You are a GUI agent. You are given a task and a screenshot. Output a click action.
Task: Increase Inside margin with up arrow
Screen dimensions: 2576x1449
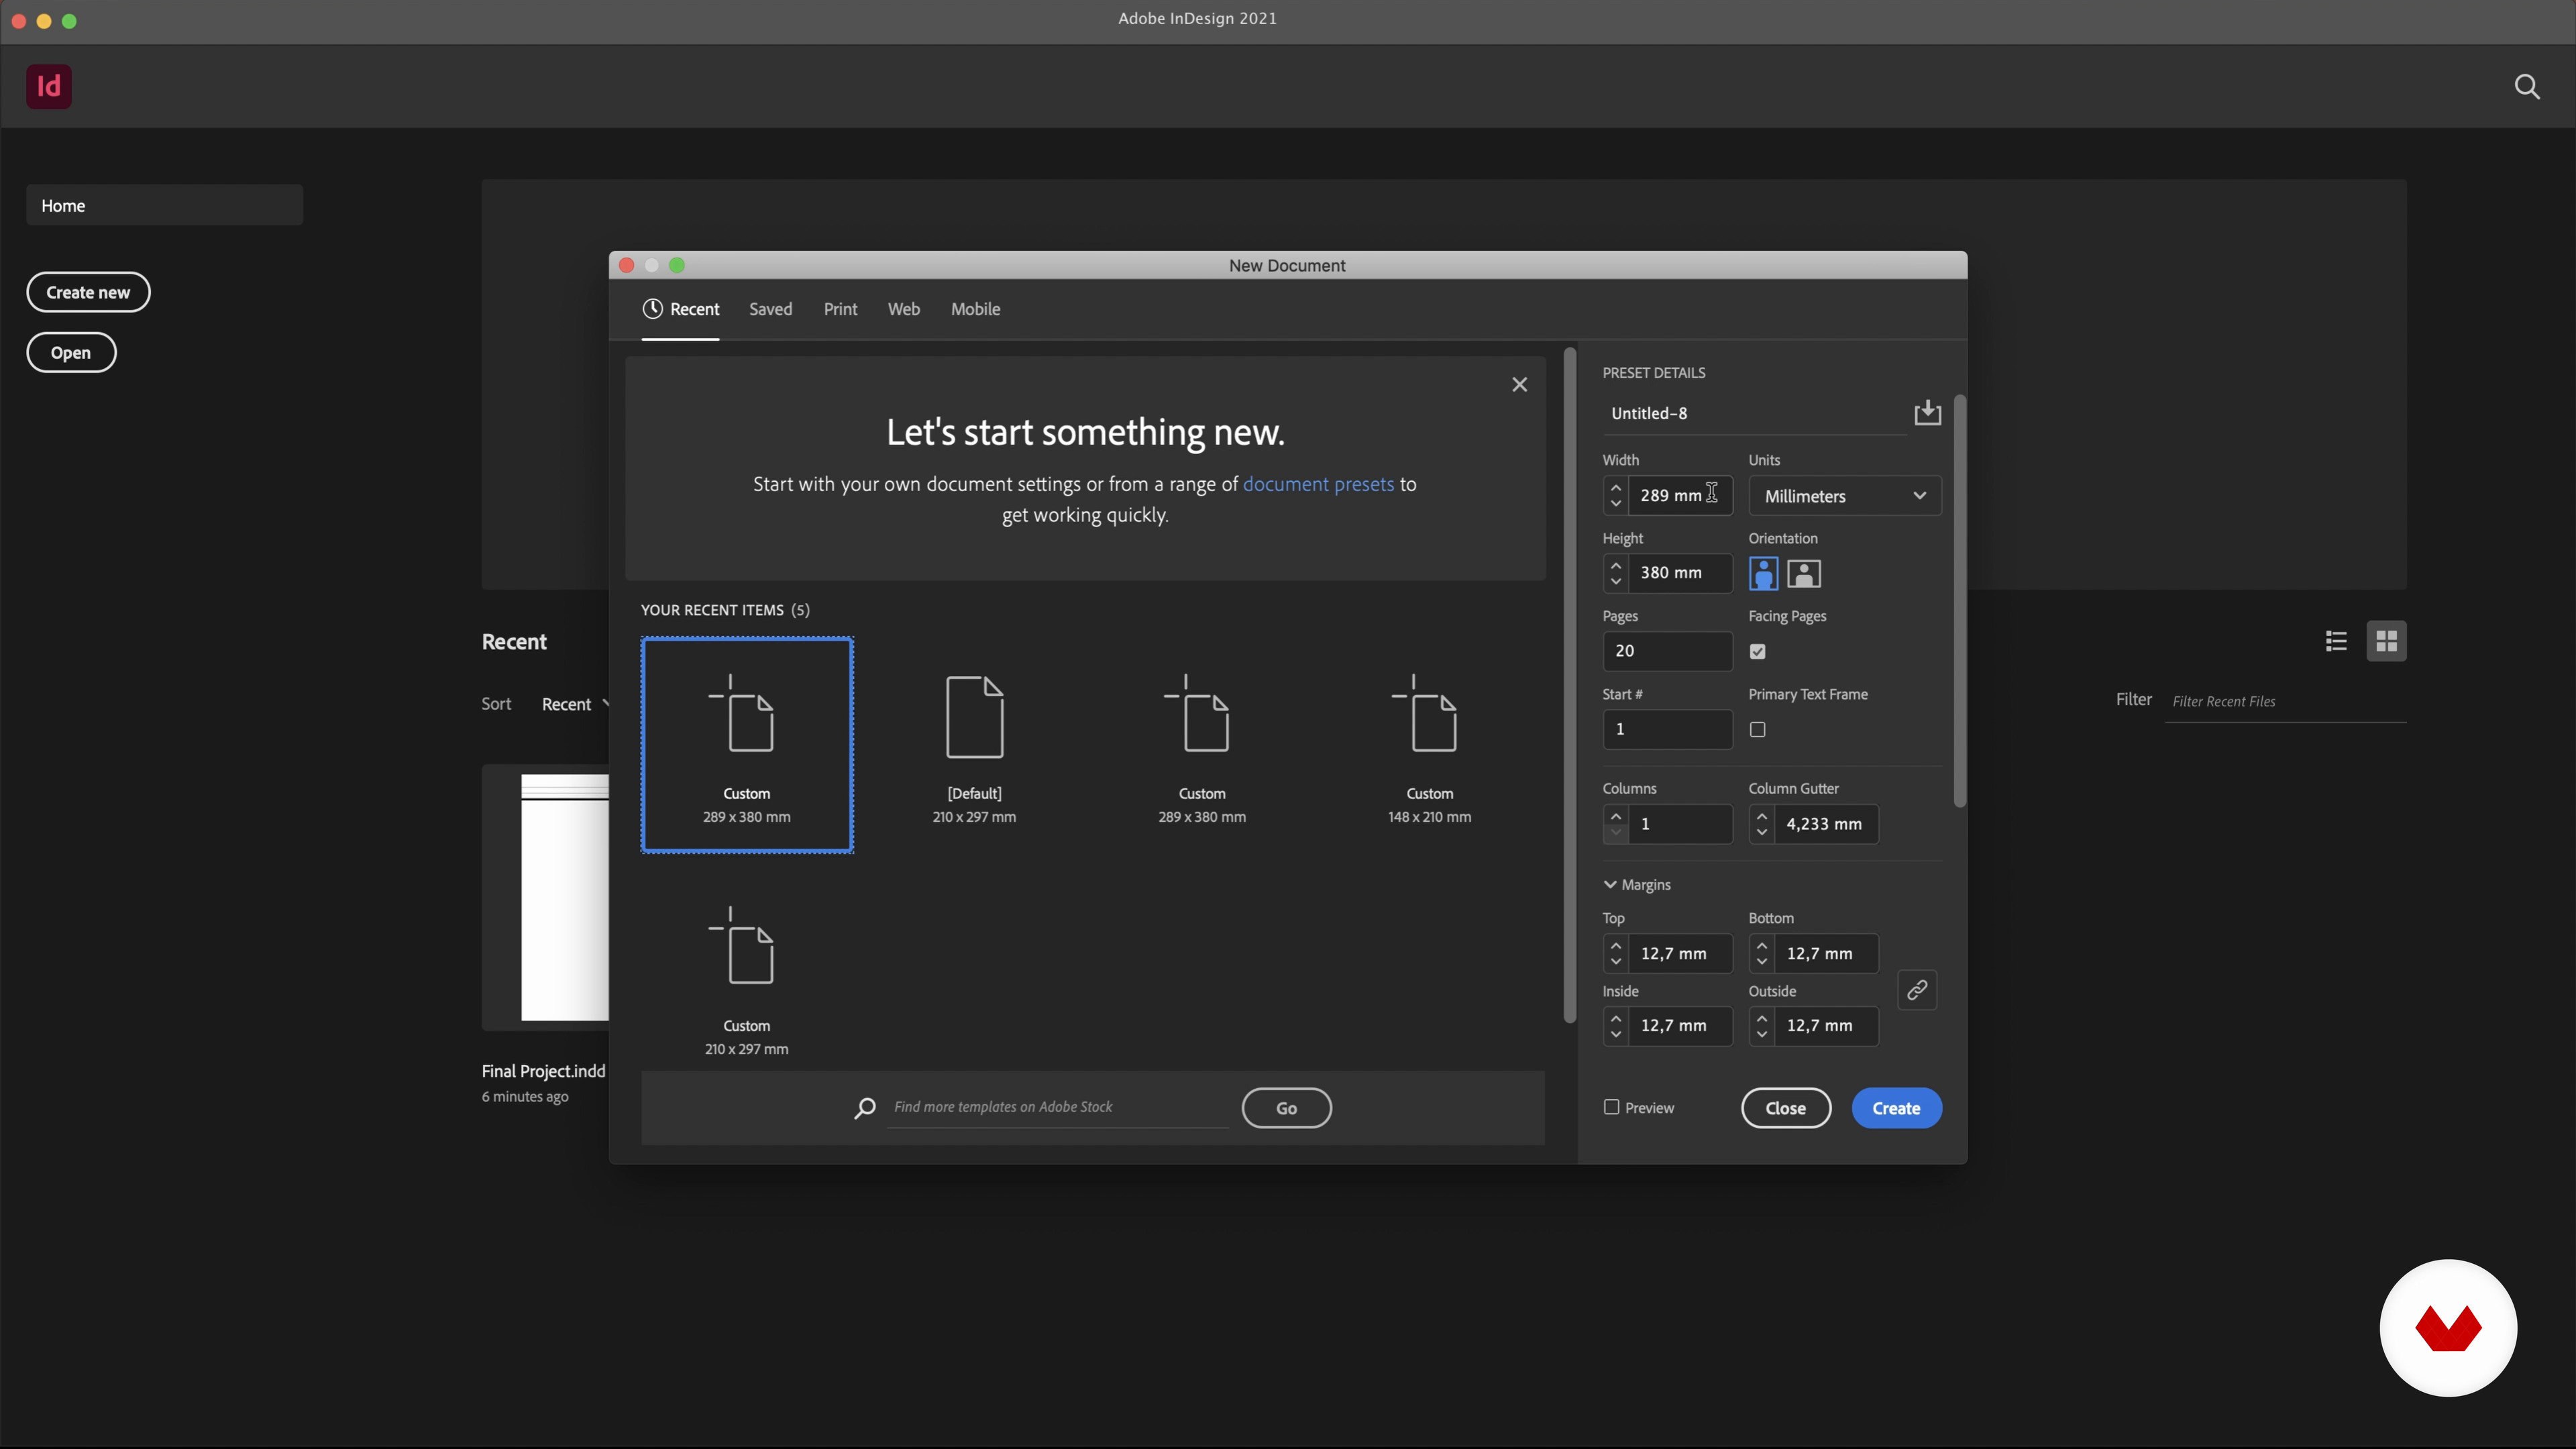1616,1018
